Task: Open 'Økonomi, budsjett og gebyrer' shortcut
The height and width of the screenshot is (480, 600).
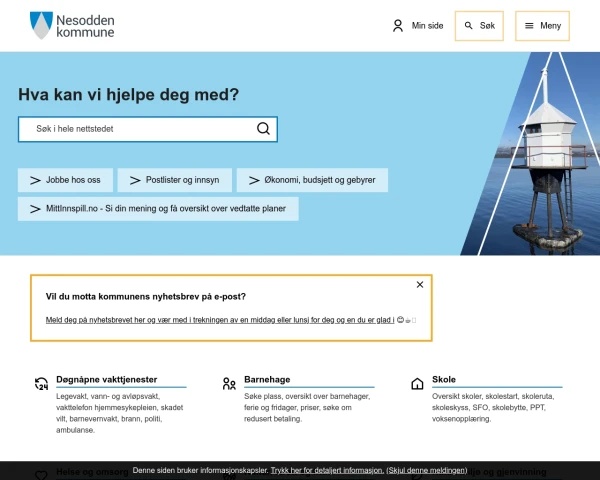Action: click(312, 180)
